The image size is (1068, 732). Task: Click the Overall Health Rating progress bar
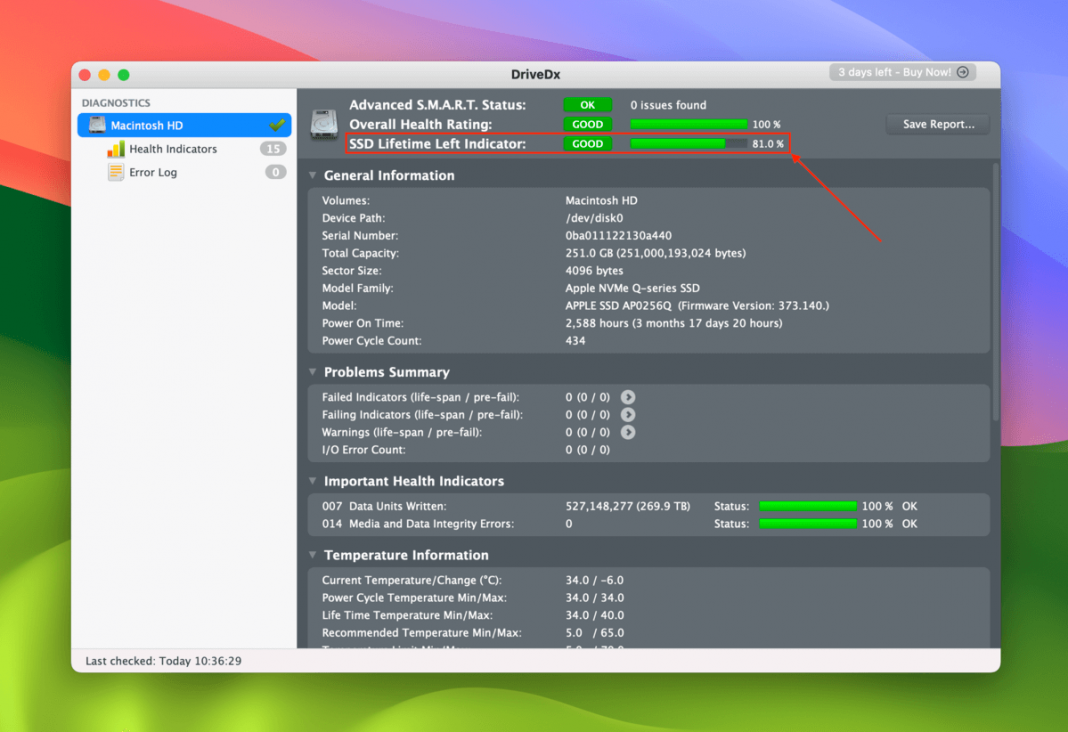tap(688, 124)
